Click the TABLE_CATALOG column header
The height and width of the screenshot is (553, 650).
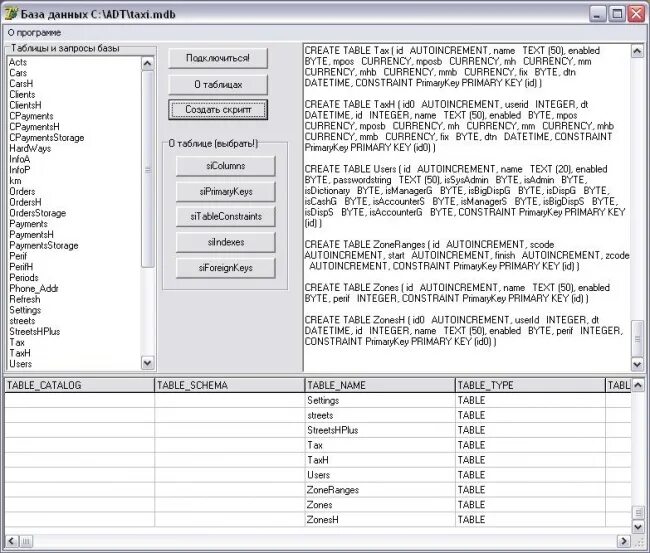(79, 386)
